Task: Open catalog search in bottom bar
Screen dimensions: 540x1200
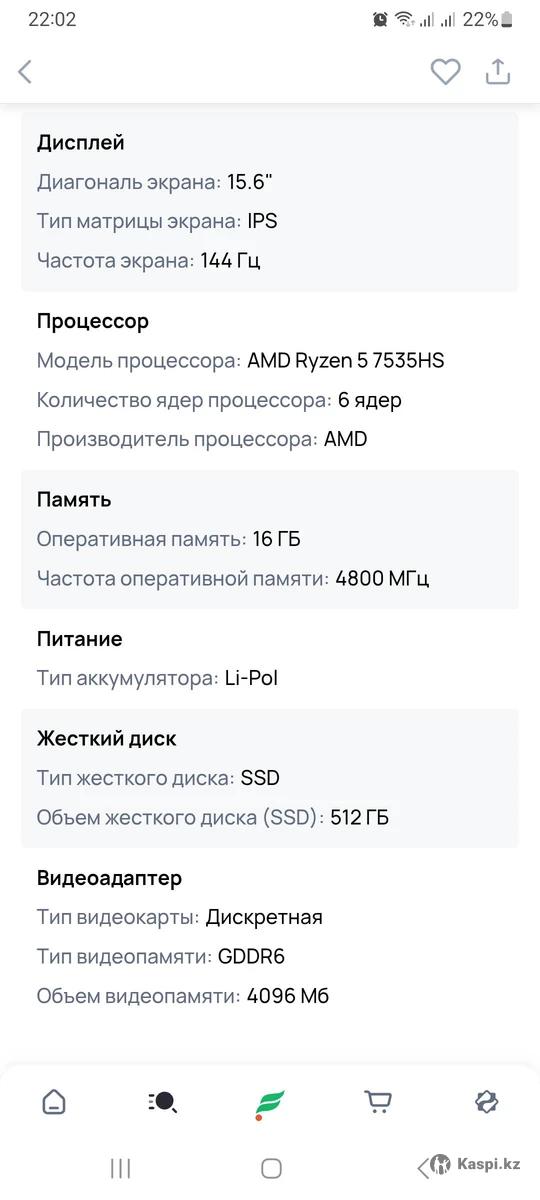Action: coord(162,1102)
